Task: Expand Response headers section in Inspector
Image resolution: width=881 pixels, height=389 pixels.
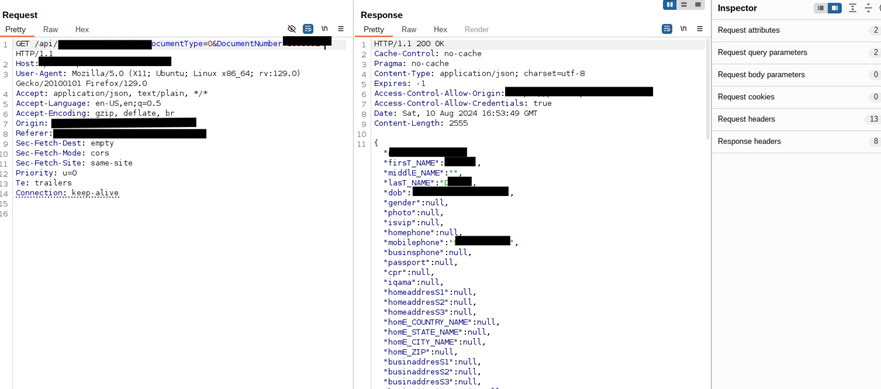Action: [796, 142]
